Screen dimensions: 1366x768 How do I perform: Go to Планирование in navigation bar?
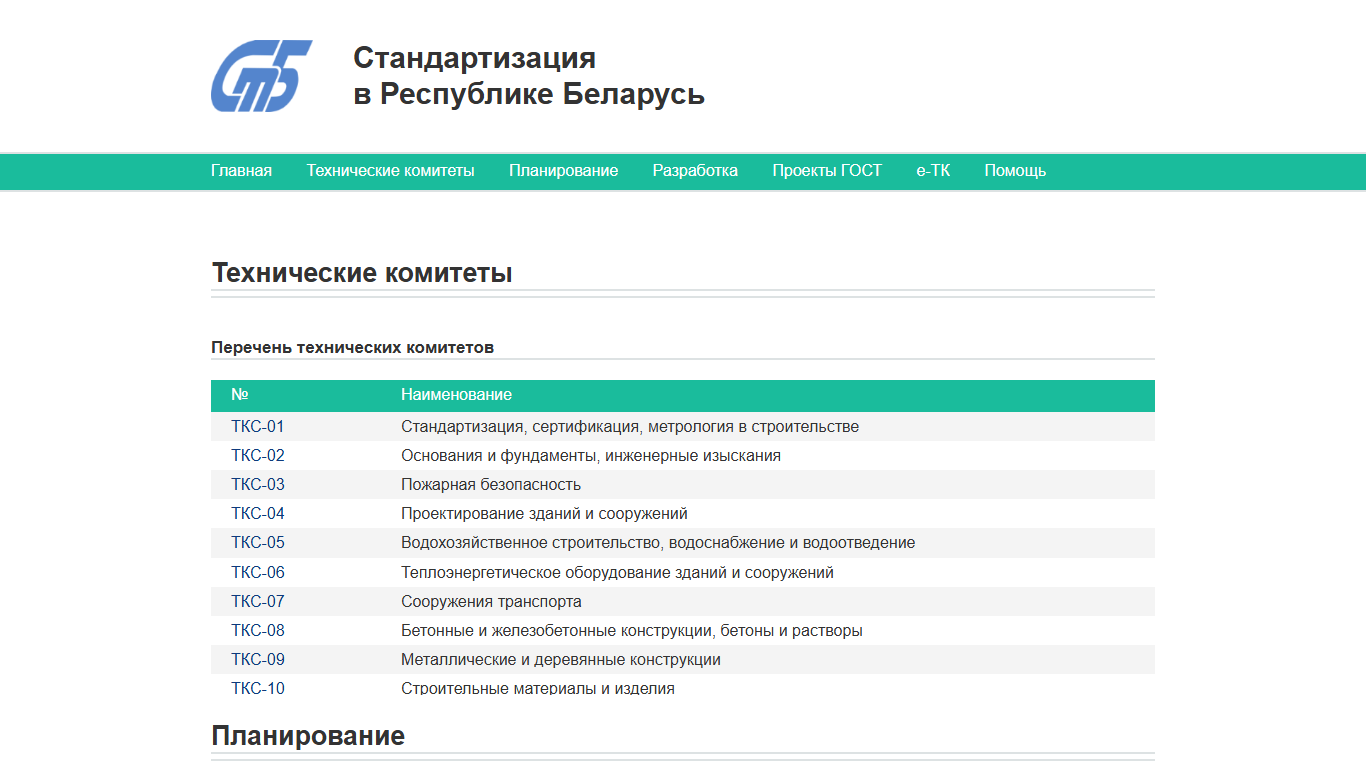563,170
